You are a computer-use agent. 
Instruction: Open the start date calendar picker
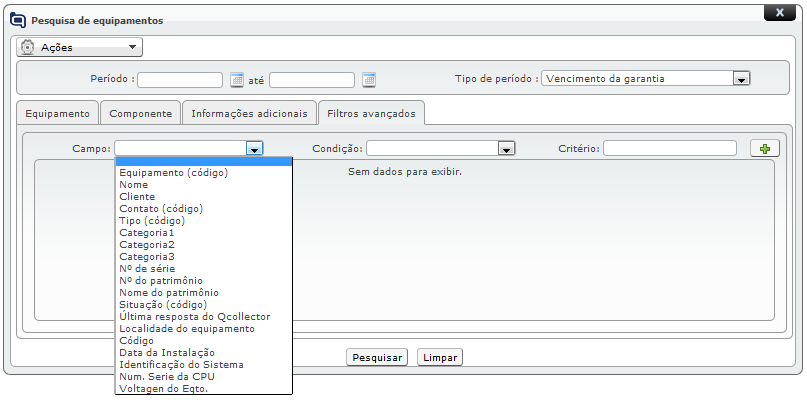coord(237,80)
